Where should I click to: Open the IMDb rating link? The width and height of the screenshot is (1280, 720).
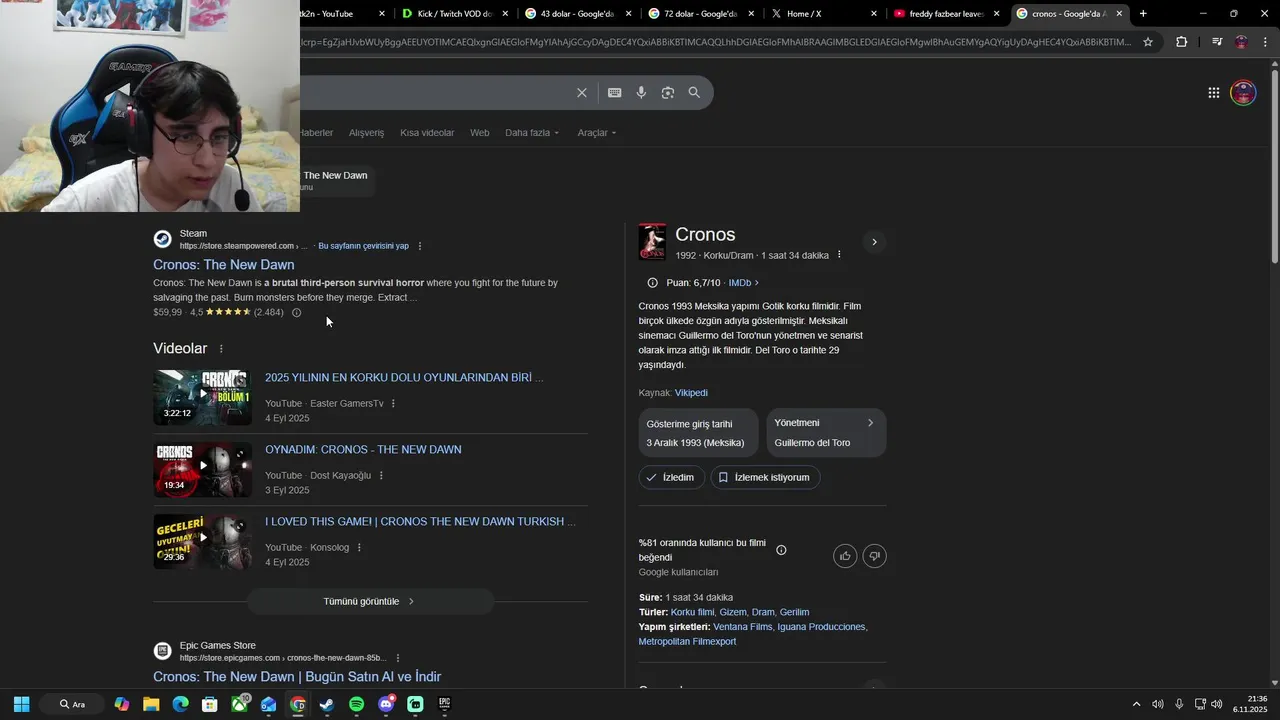743,283
